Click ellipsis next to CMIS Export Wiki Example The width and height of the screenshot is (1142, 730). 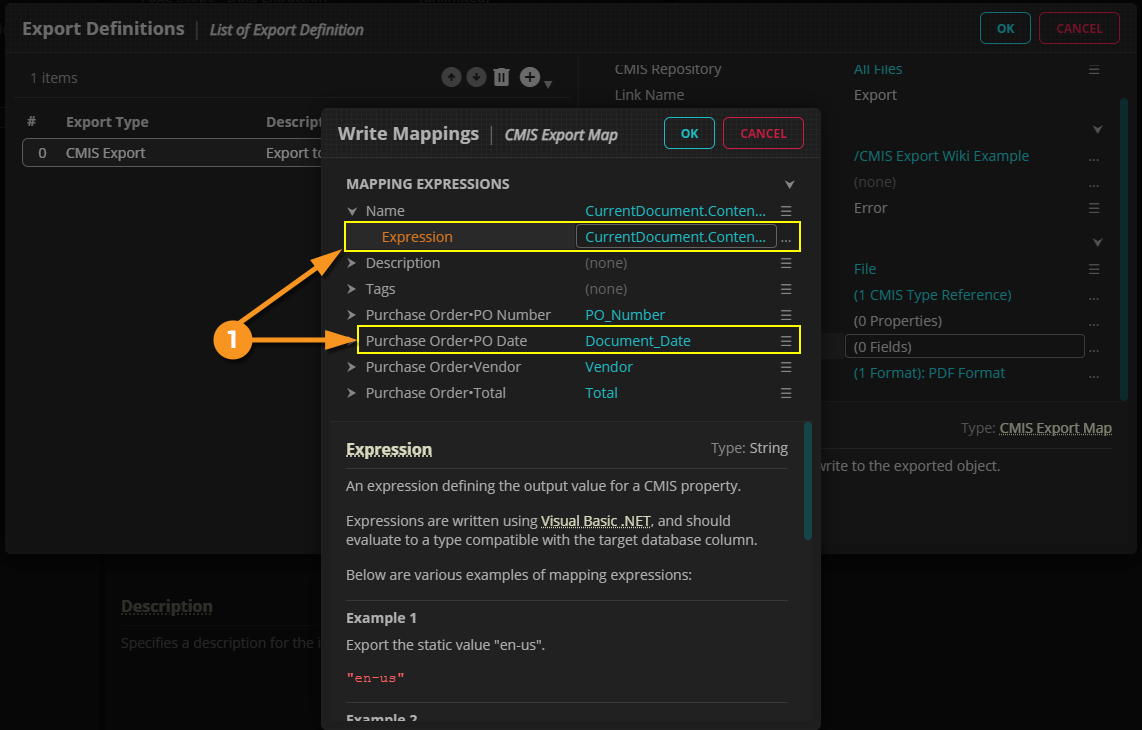1094,157
